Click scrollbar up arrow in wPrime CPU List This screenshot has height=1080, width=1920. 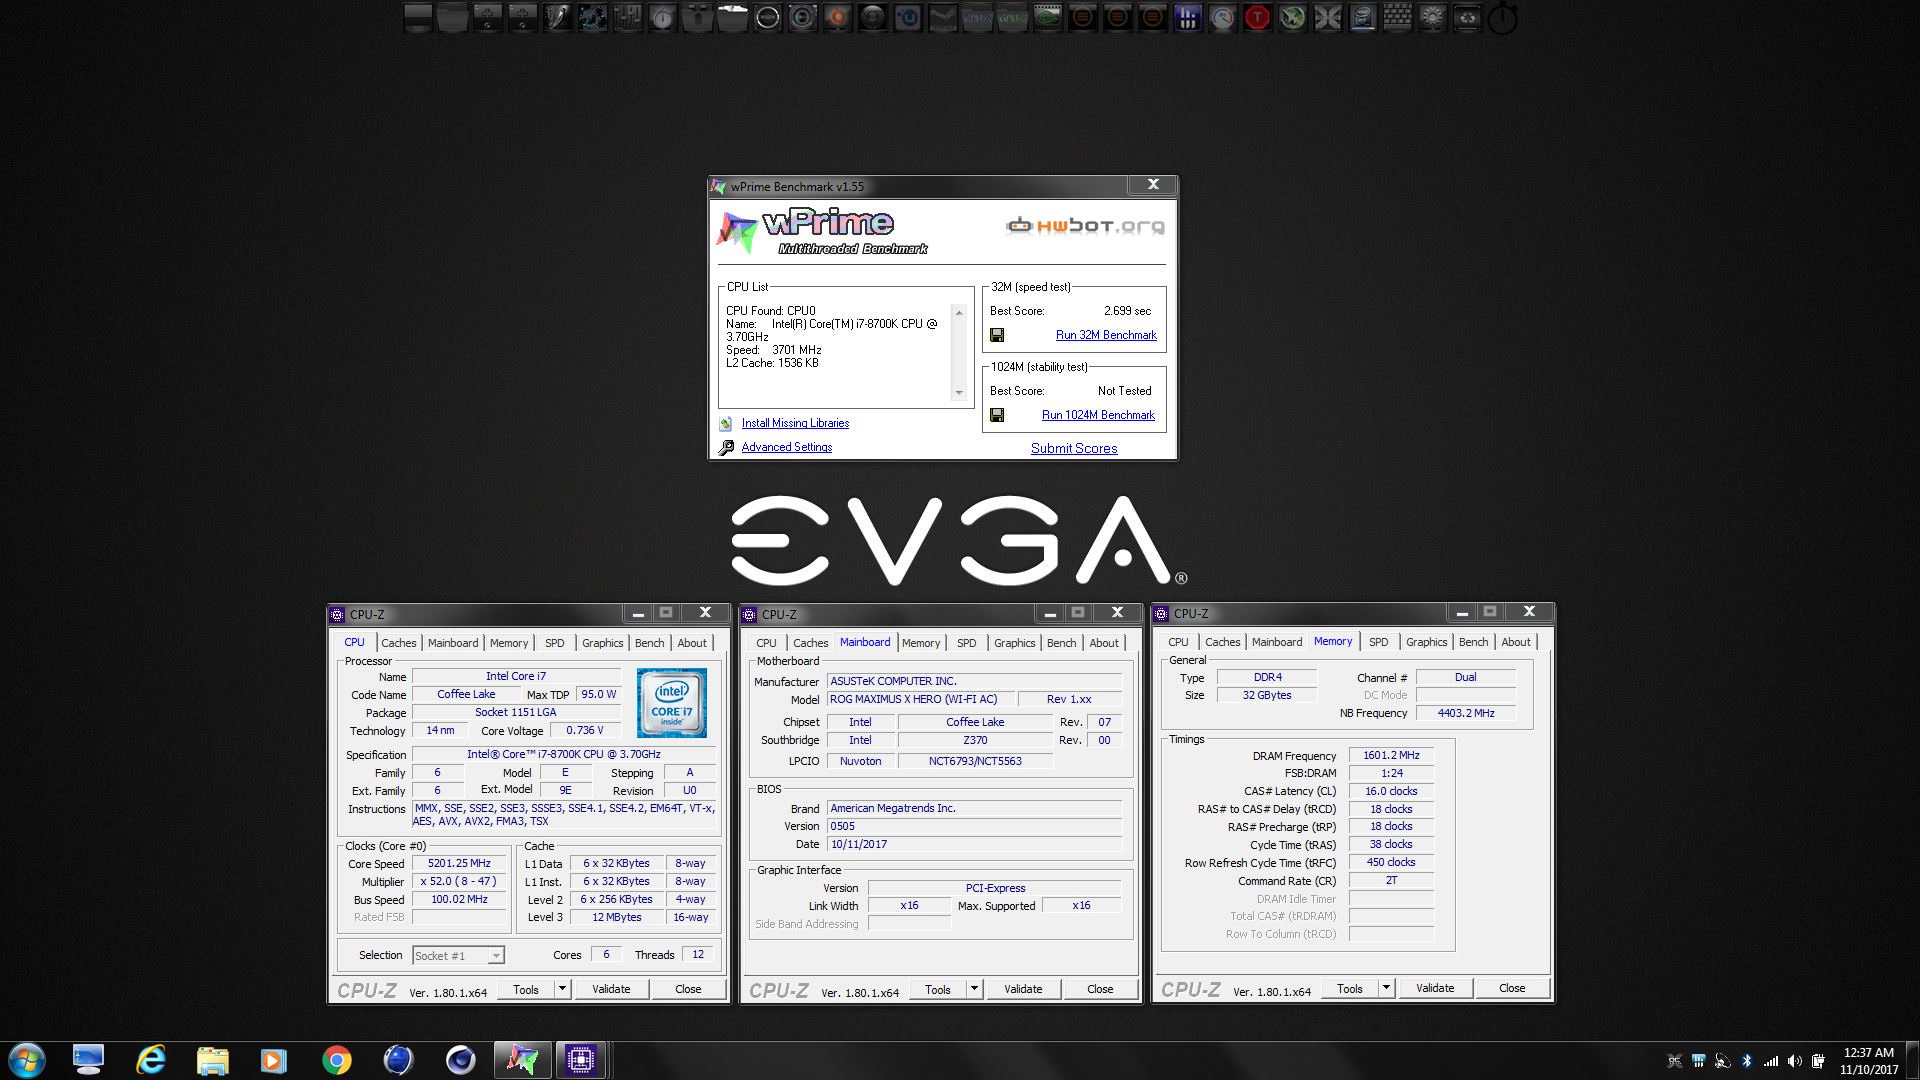point(959,313)
